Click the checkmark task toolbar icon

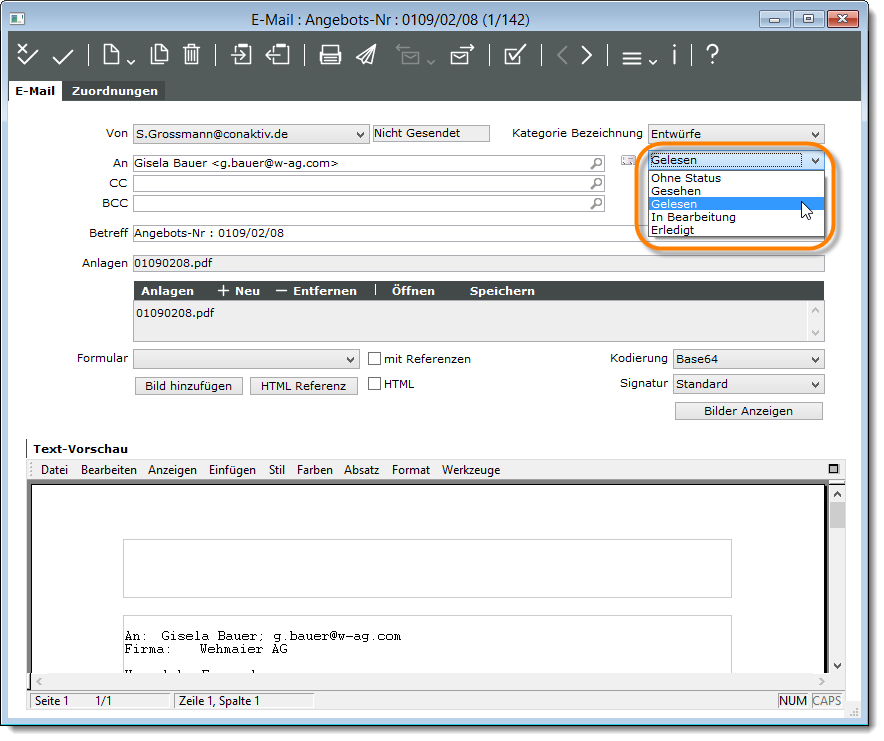click(x=515, y=55)
